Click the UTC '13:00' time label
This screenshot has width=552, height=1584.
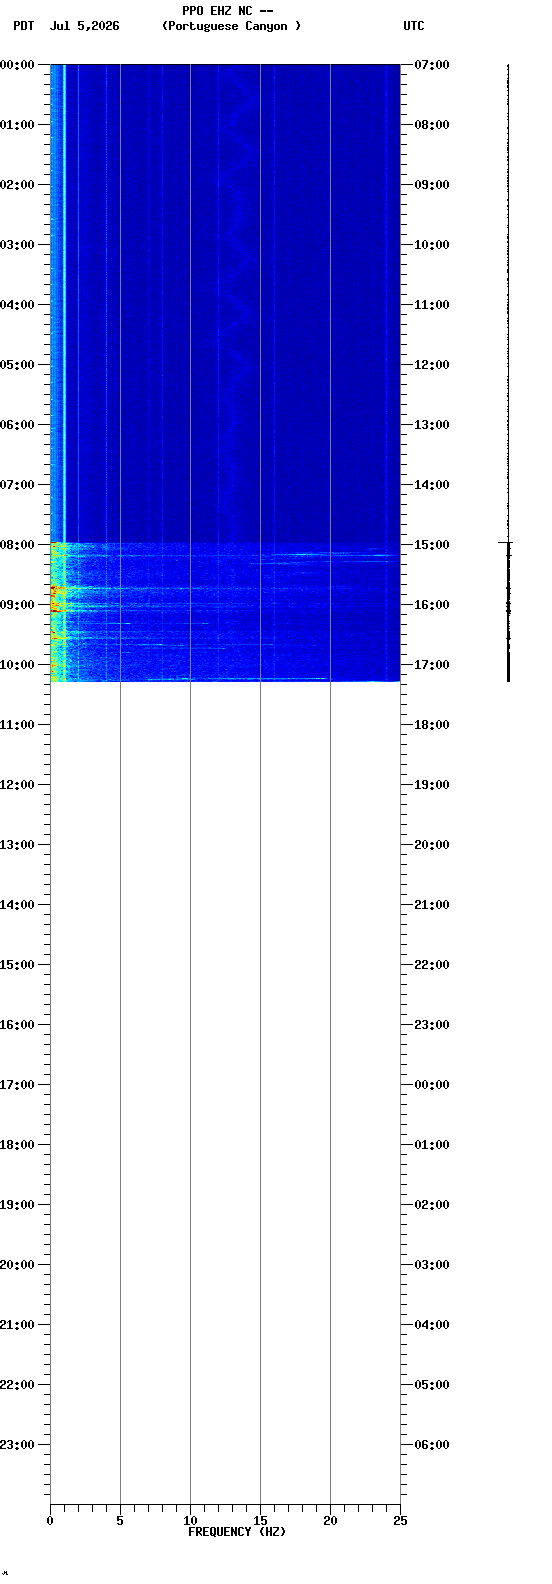coord(432,425)
